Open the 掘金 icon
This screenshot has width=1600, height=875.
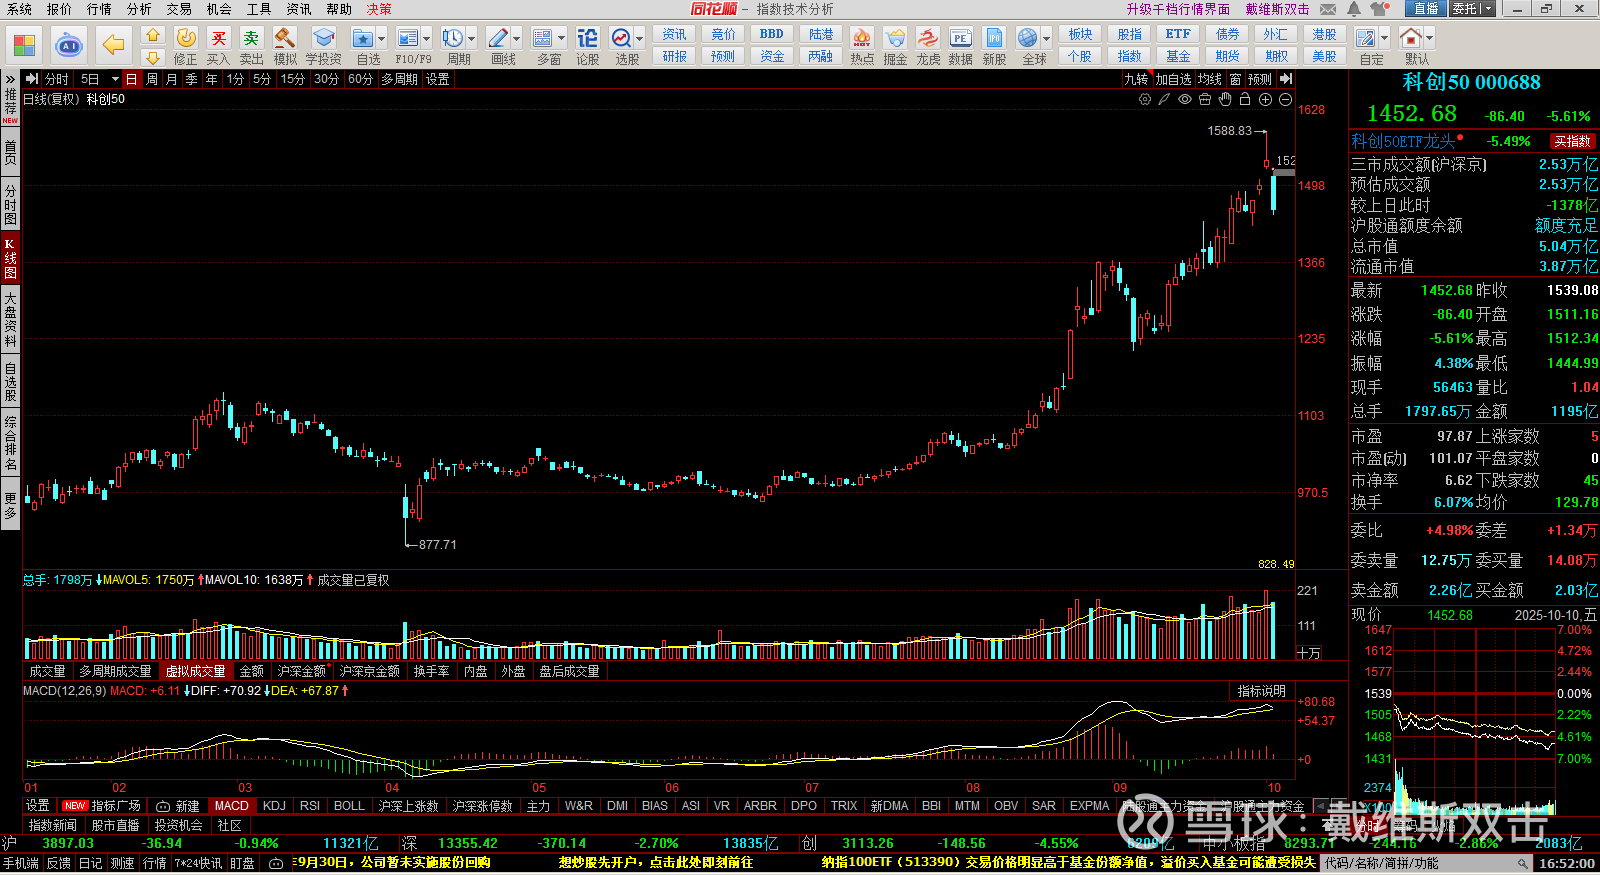[895, 38]
